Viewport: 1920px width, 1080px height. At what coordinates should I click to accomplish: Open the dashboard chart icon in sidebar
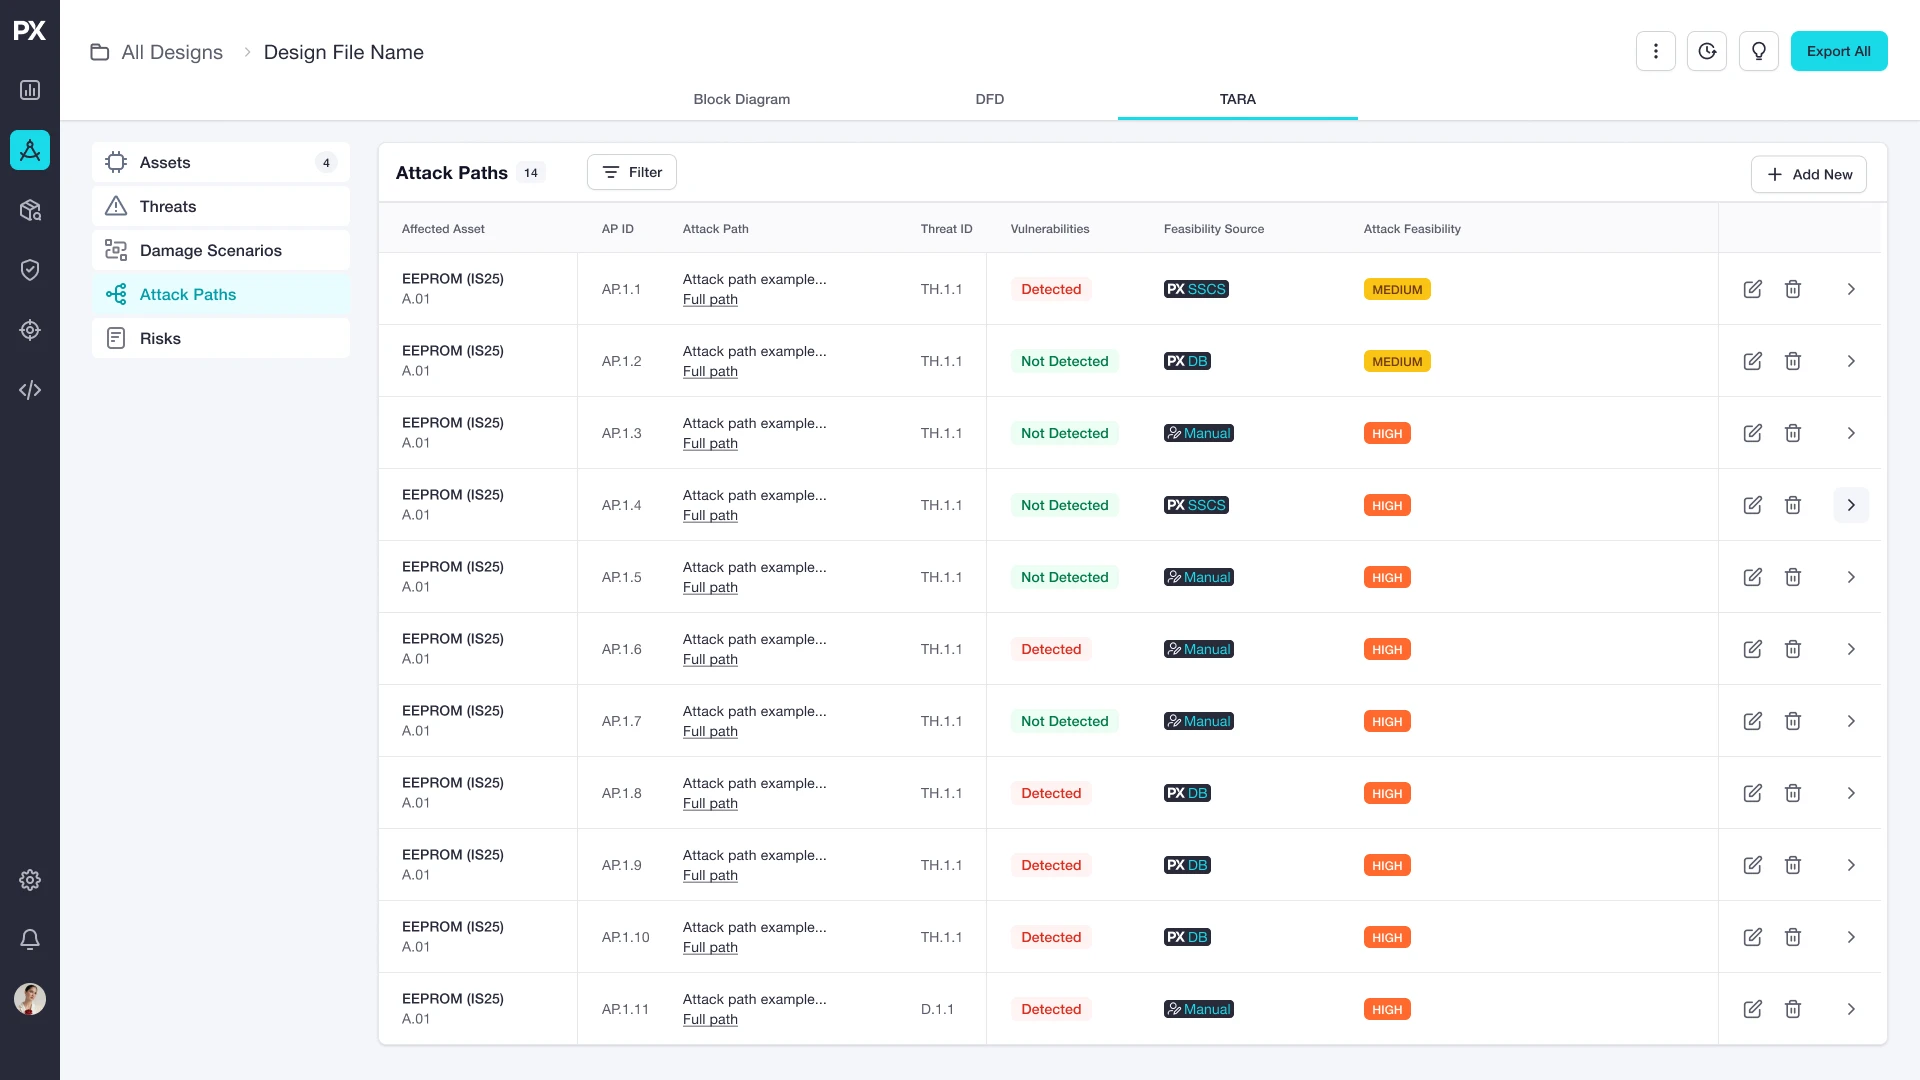tap(30, 90)
